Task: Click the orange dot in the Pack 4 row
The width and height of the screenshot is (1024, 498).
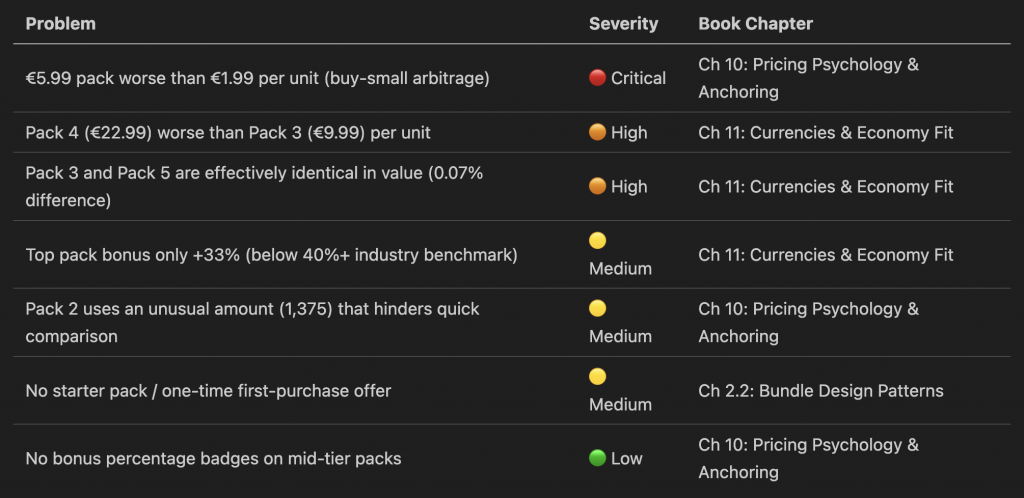Action: [598, 132]
